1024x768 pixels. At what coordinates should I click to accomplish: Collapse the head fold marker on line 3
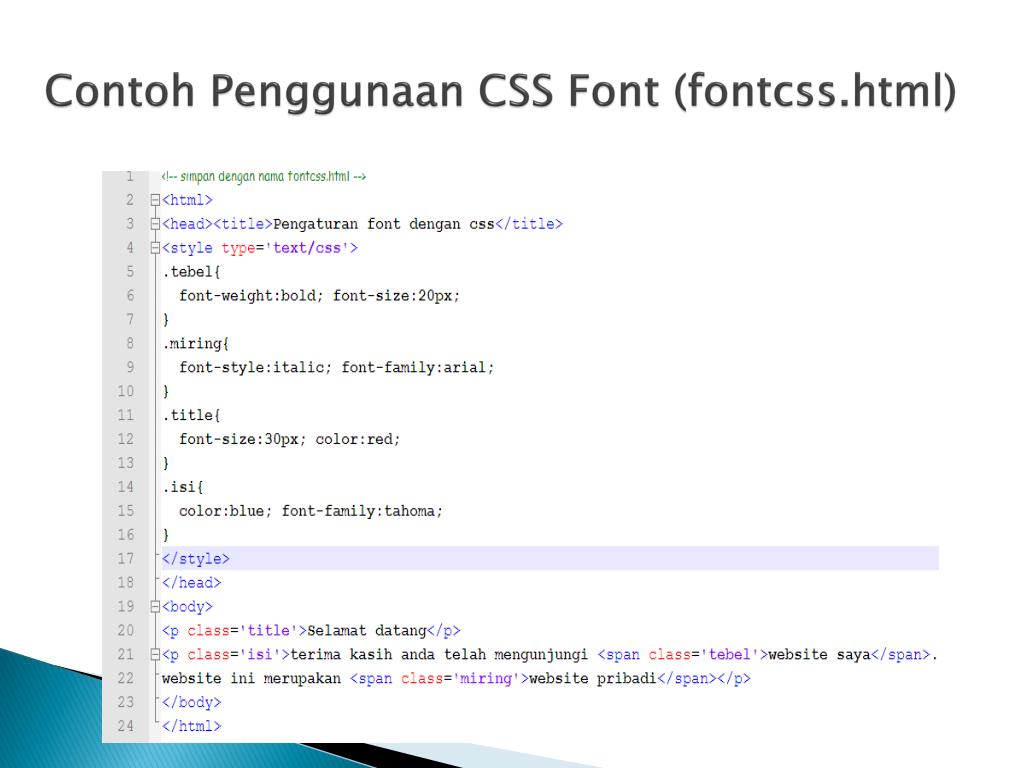[155, 224]
